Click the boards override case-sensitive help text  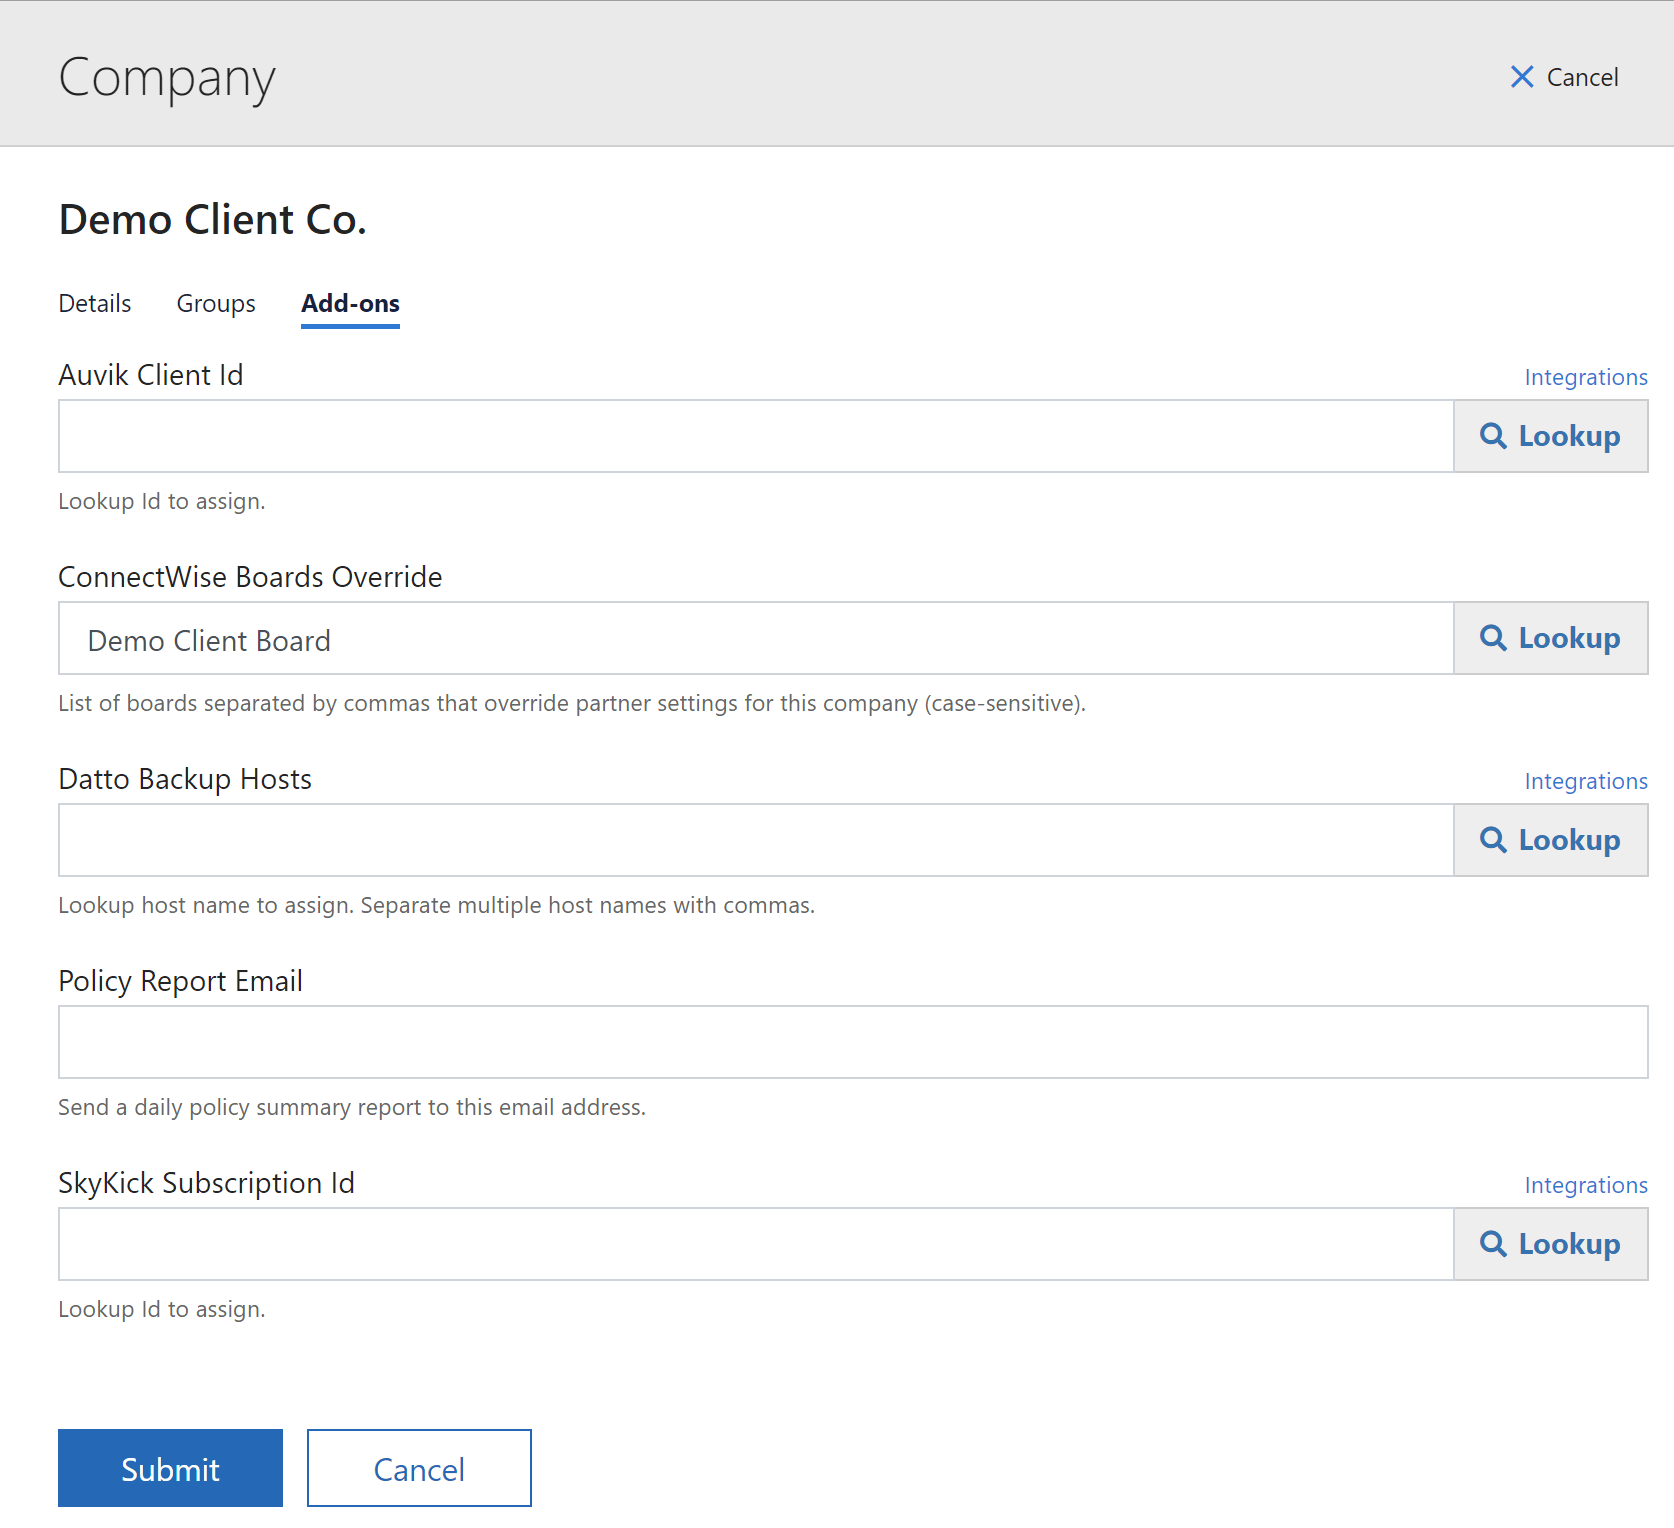(x=572, y=703)
